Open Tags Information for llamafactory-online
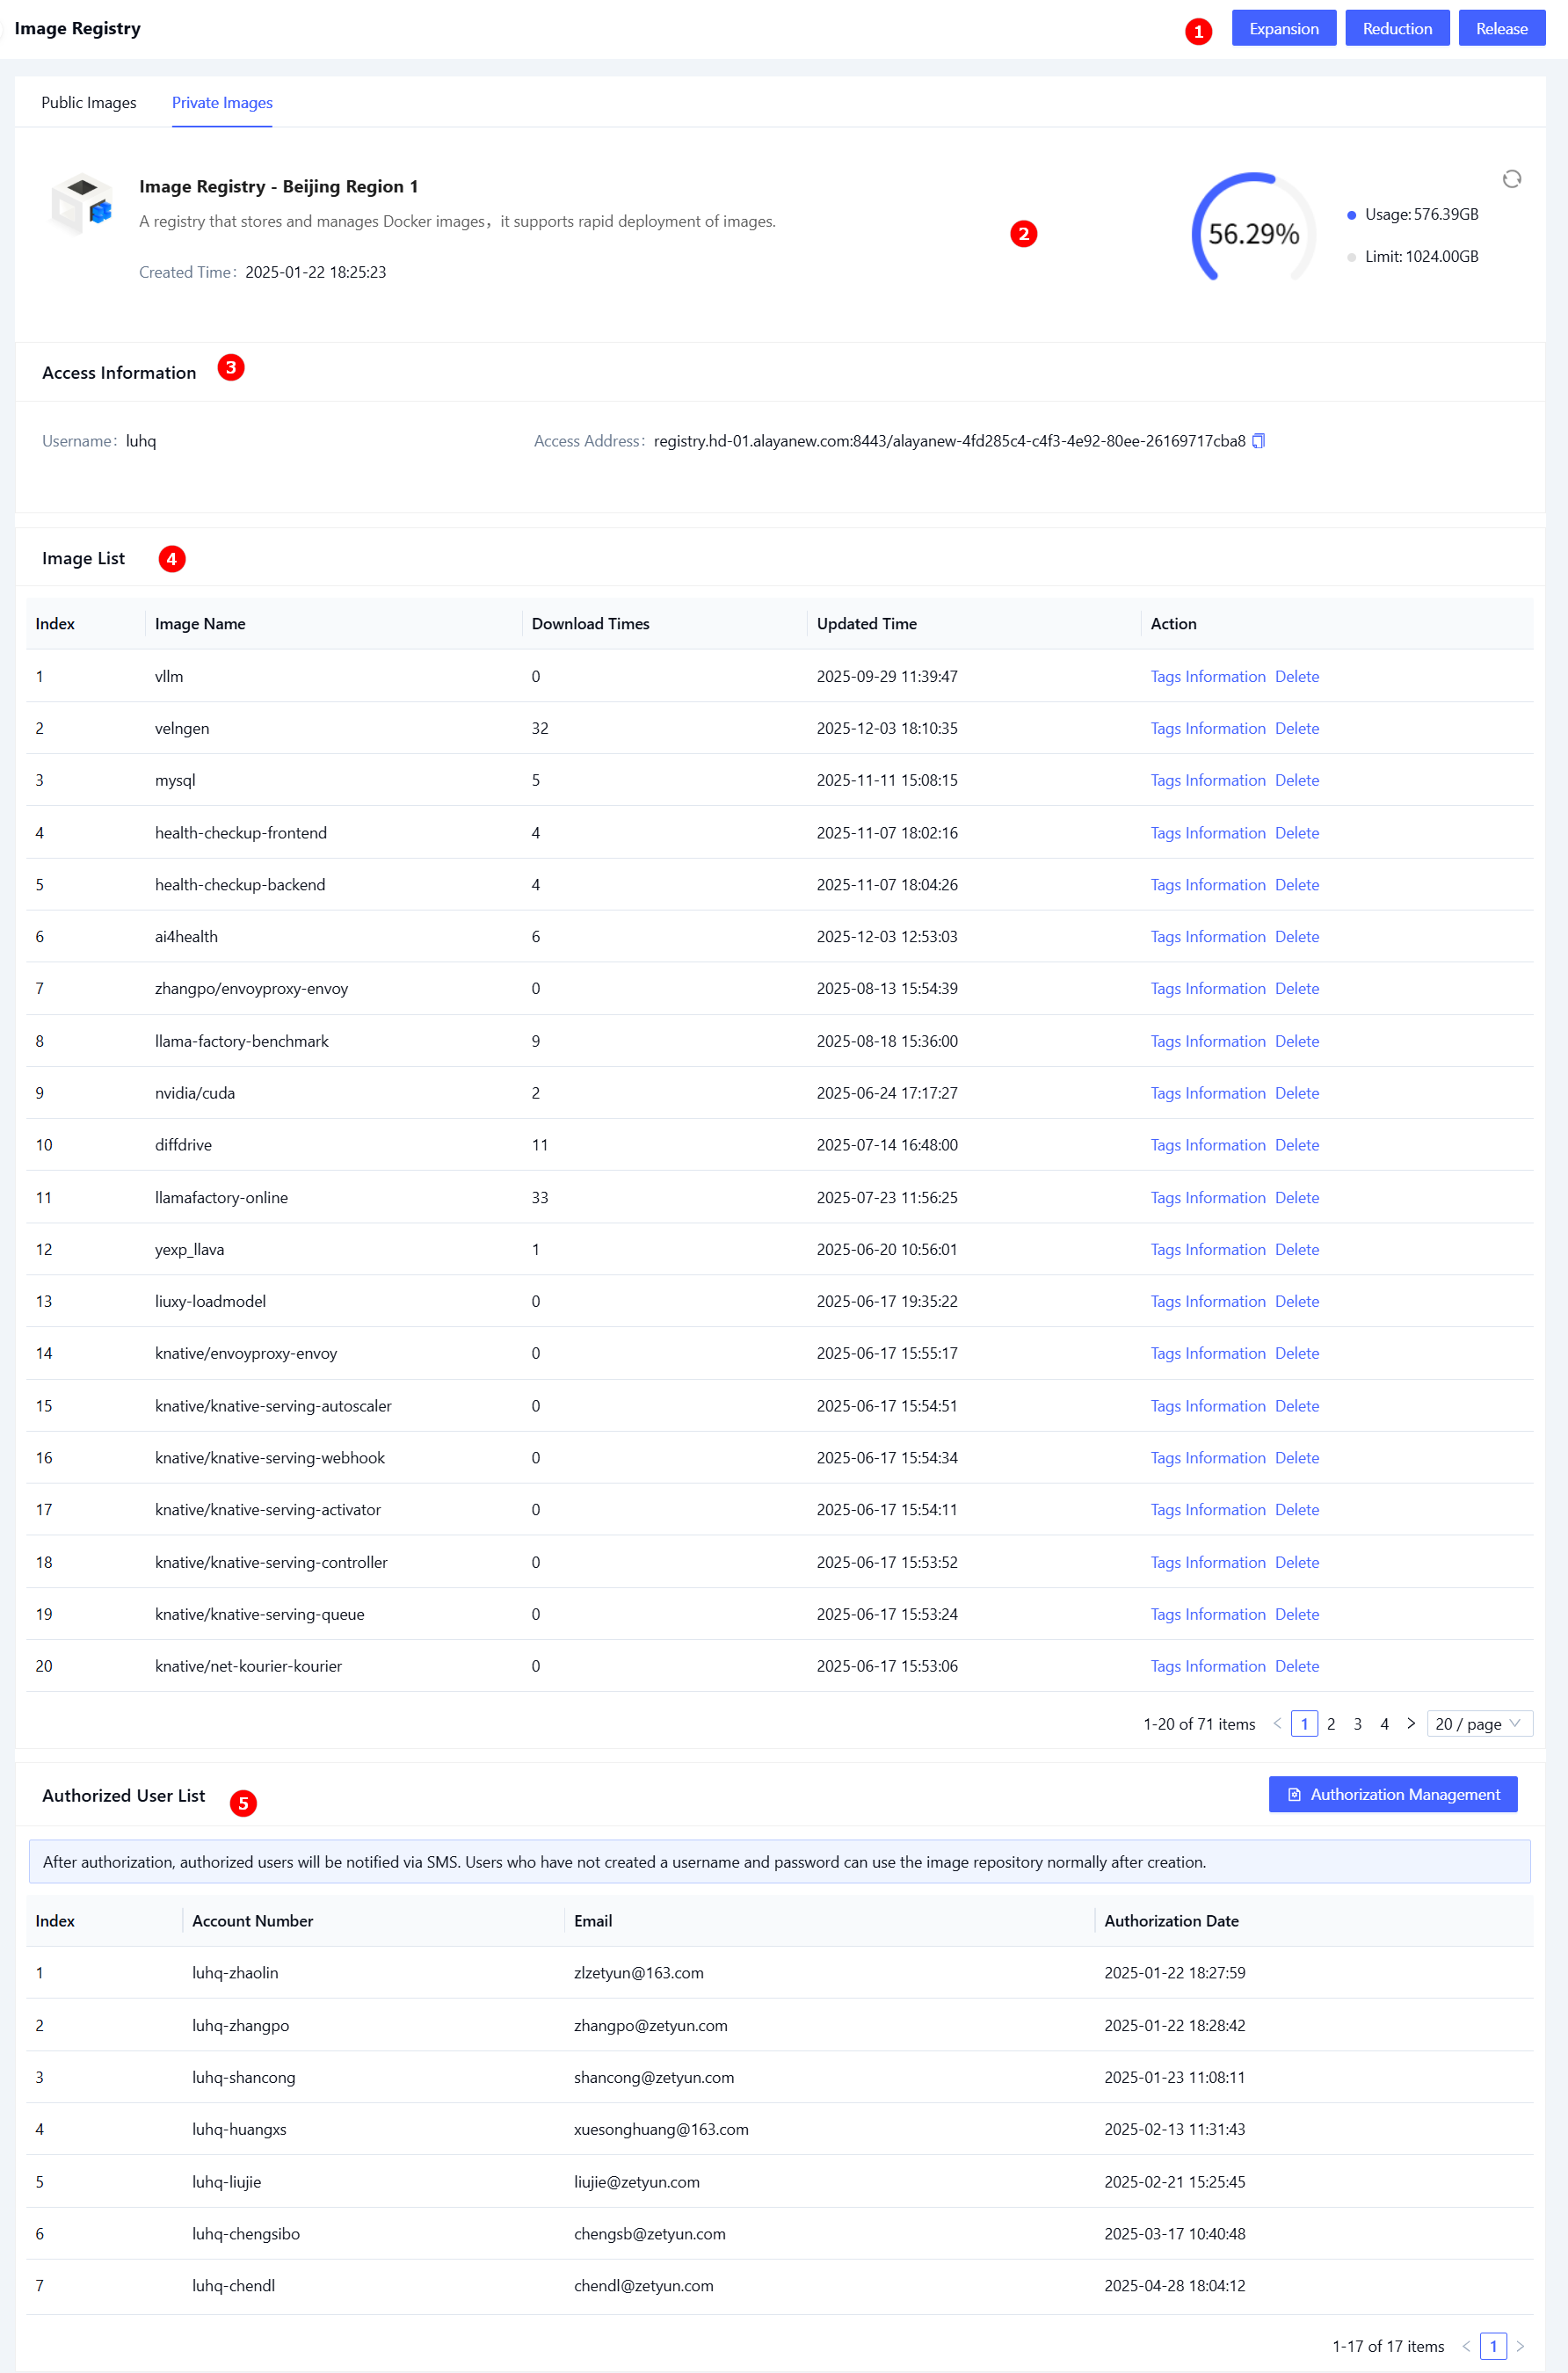 (x=1207, y=1197)
